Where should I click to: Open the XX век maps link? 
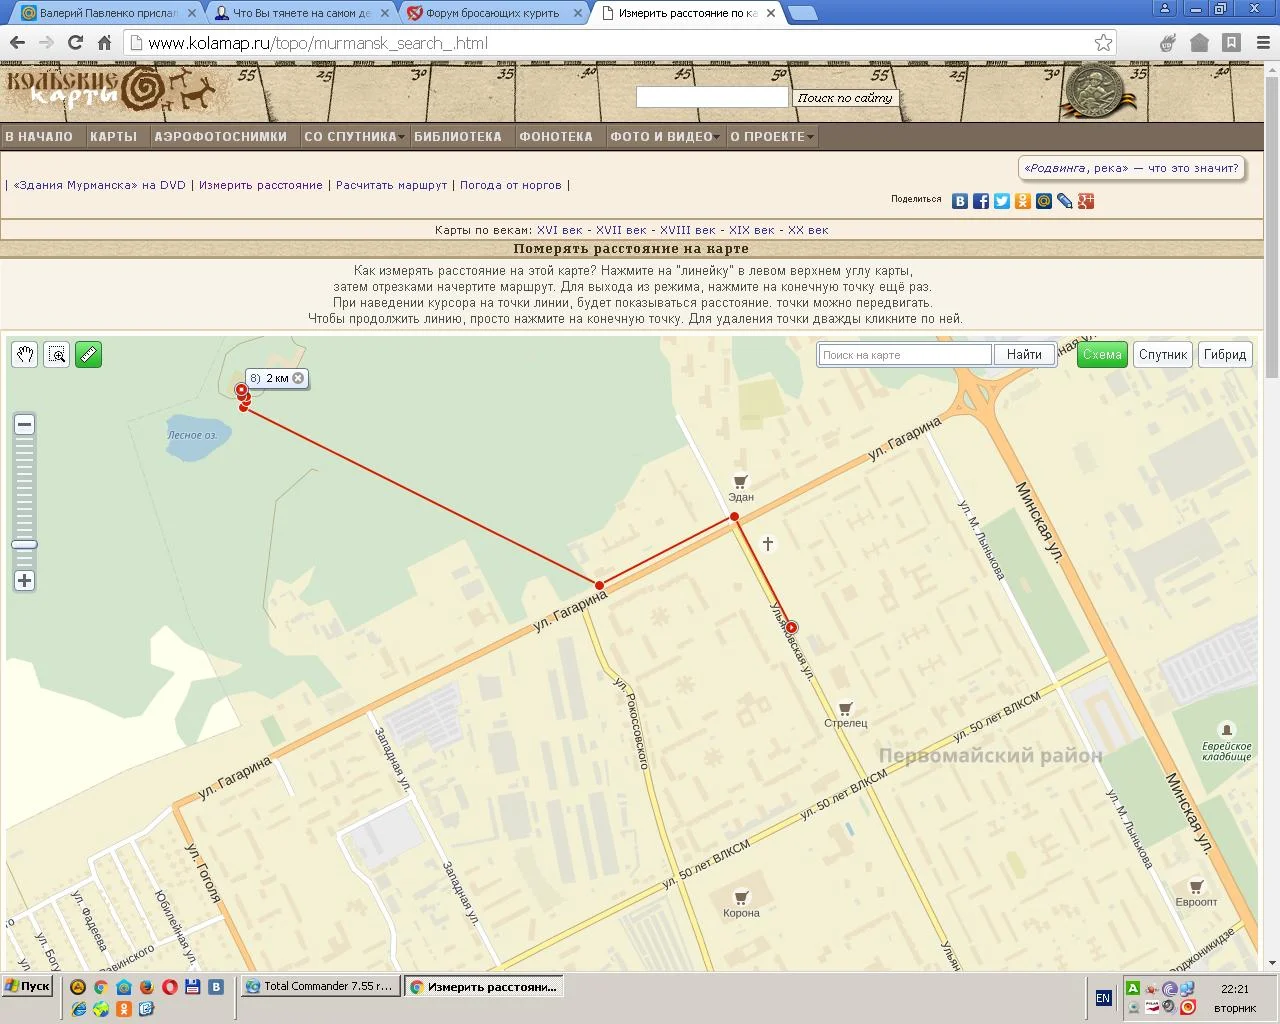pos(808,230)
